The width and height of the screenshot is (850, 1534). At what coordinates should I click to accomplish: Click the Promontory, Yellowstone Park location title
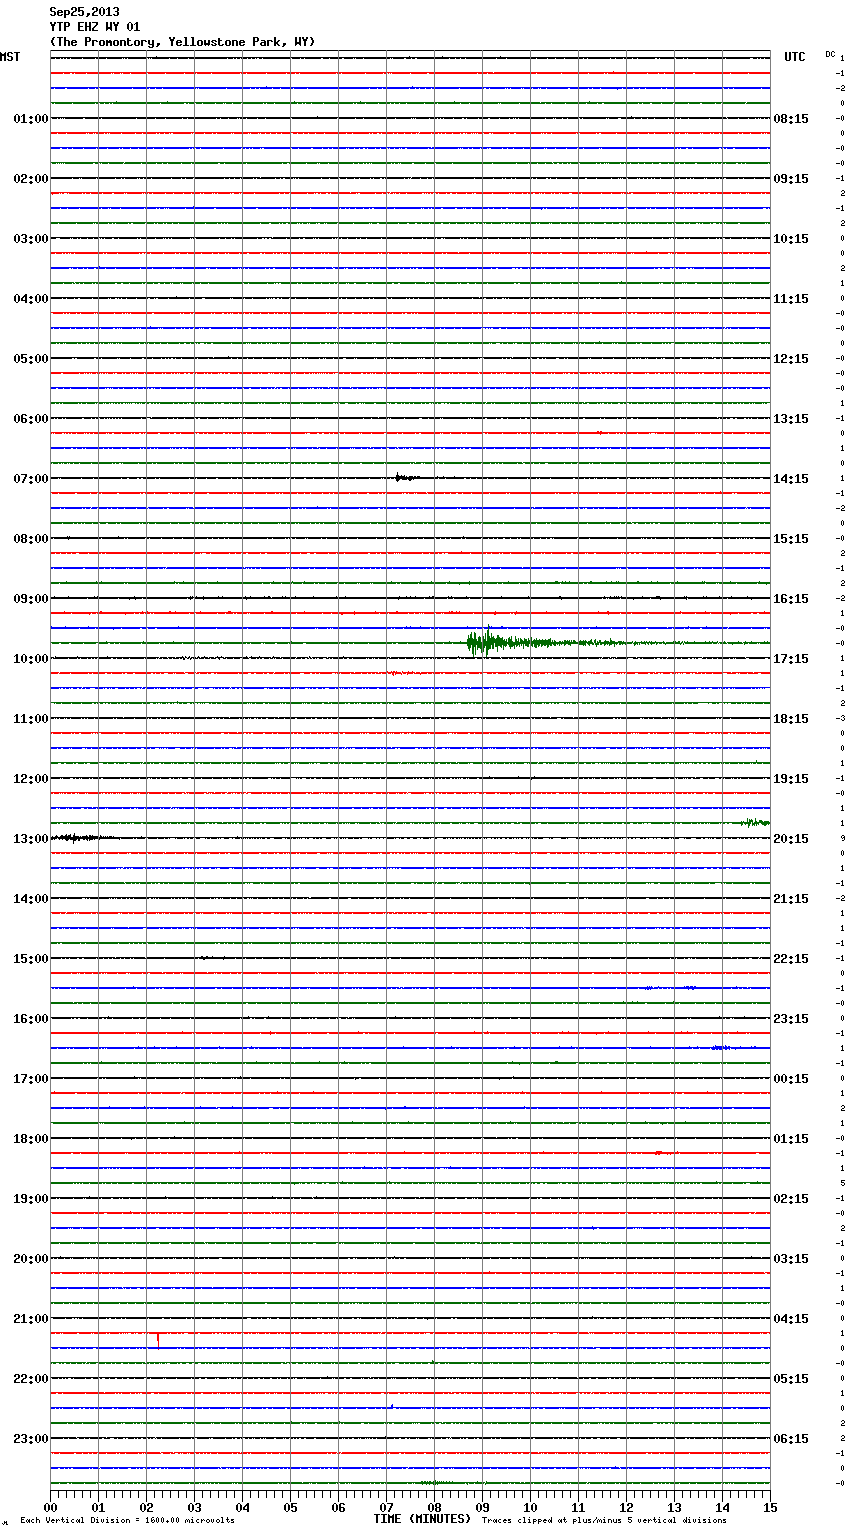pos(182,42)
